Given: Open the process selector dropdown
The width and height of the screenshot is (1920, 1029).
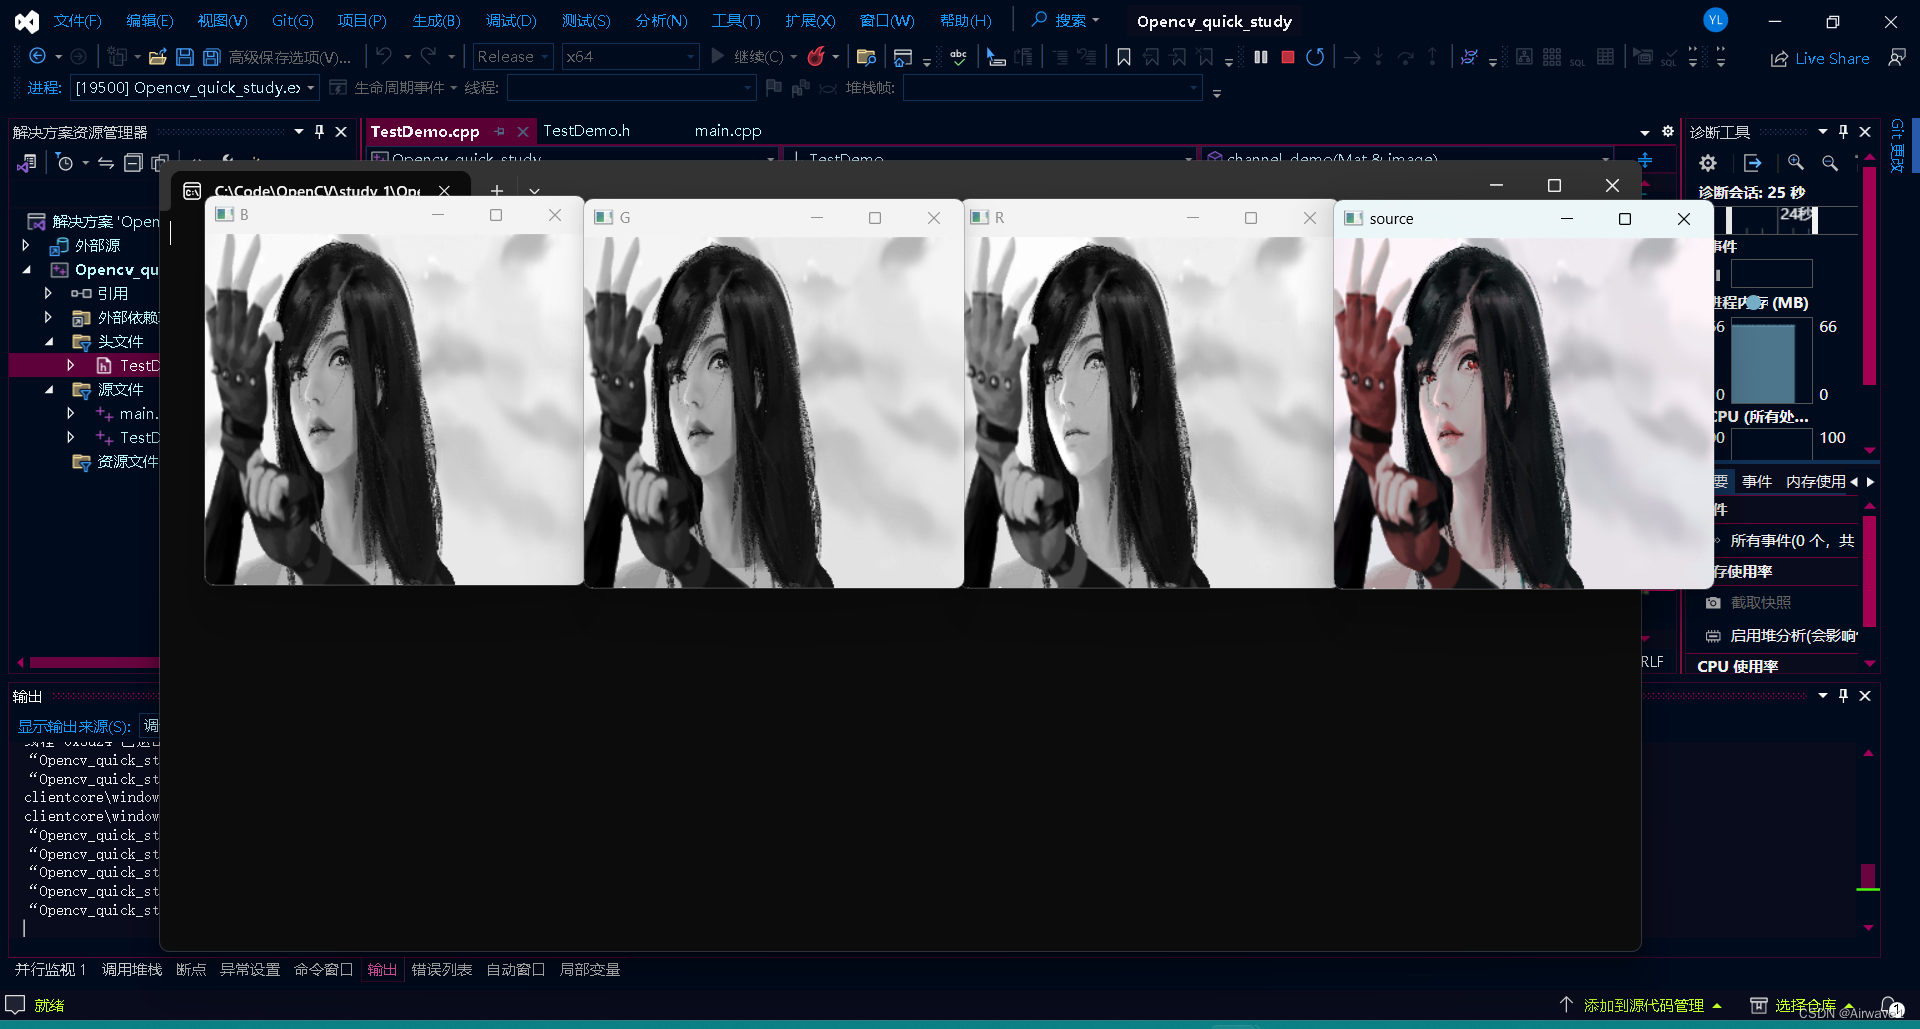Looking at the screenshot, I should tap(195, 88).
